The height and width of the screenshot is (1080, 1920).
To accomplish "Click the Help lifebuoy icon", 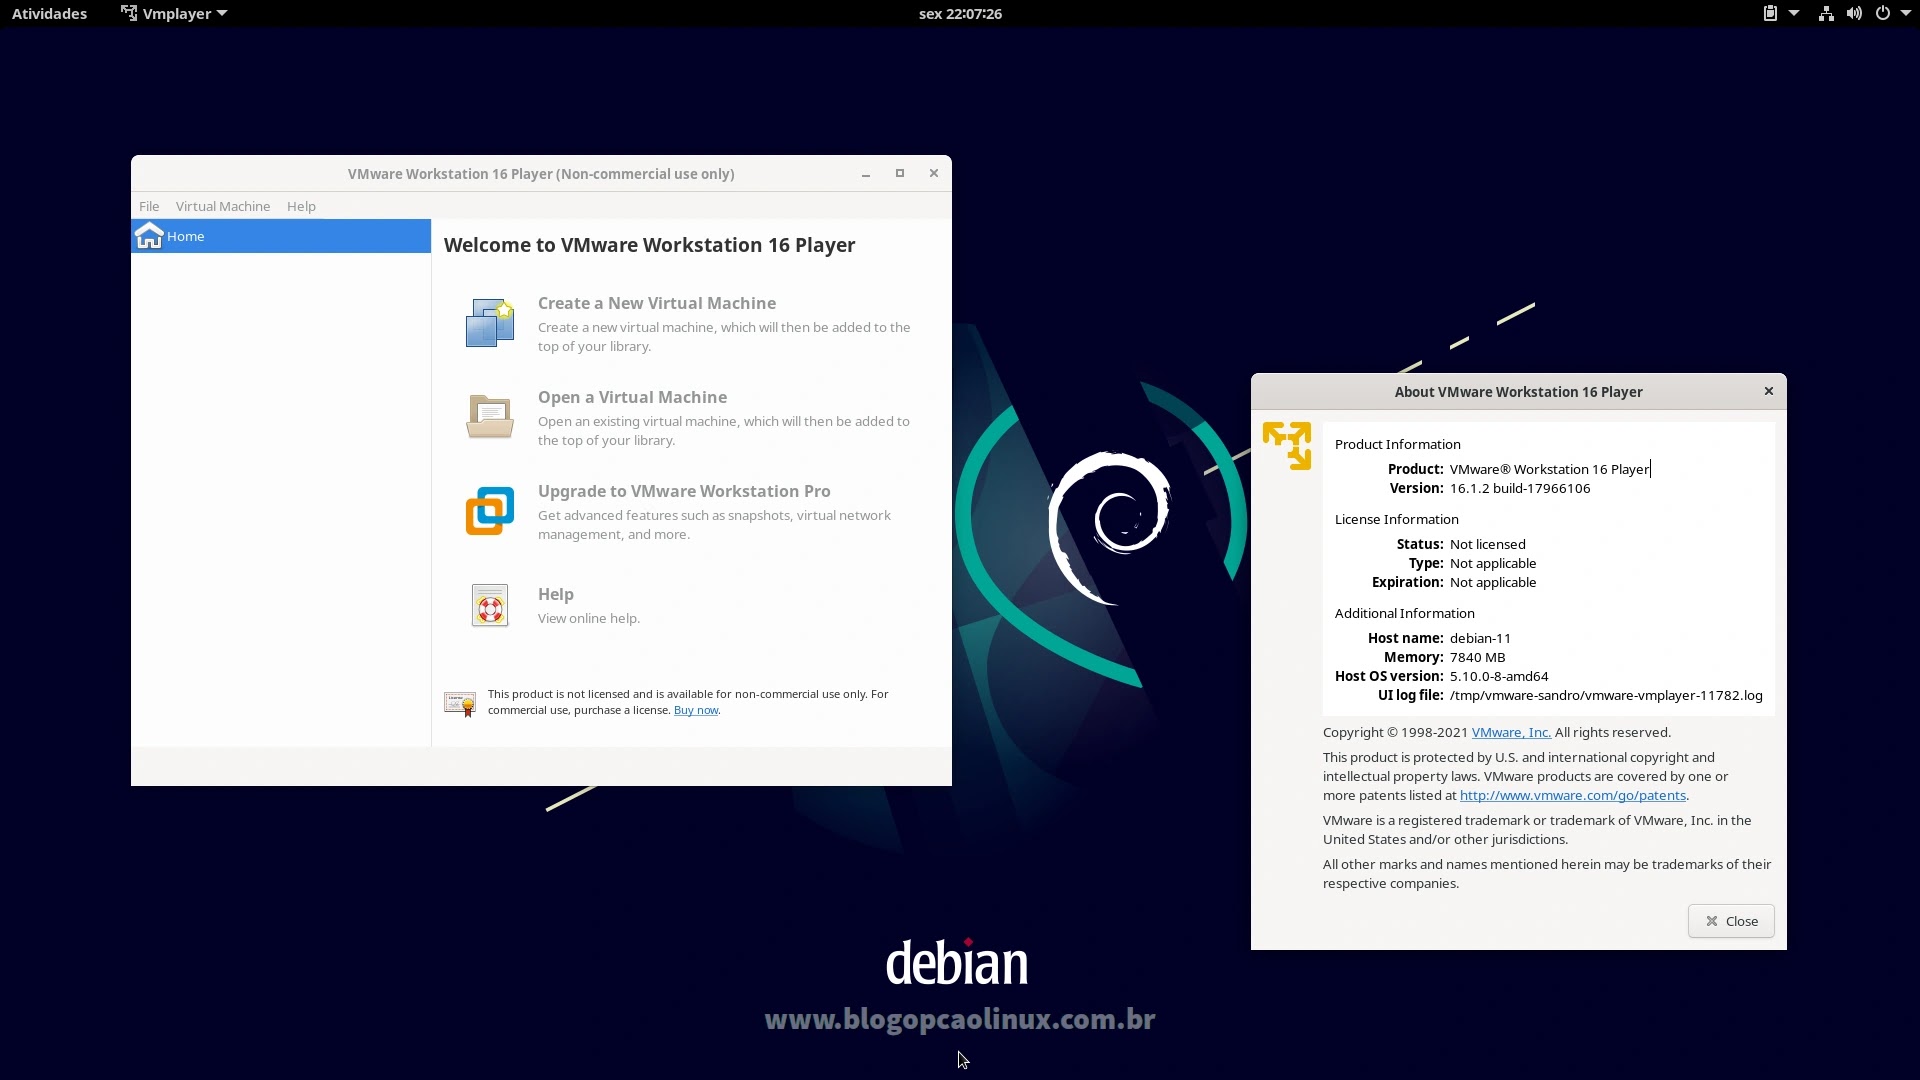I will click(489, 606).
